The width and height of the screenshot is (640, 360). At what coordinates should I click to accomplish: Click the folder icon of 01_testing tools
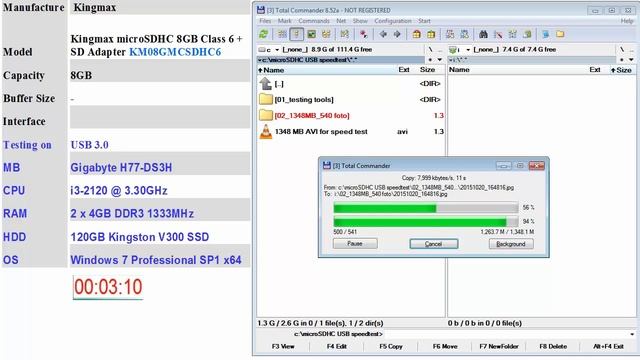[266, 99]
